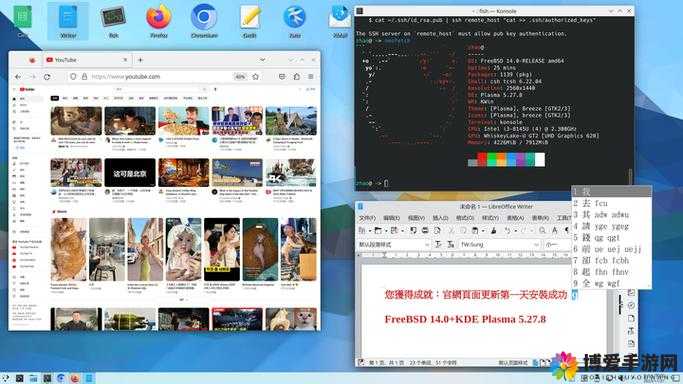Image resolution: width=683 pixels, height=384 pixels.
Task: Choose IME candidate 5 錢 qg qgt
Action: [612, 238]
